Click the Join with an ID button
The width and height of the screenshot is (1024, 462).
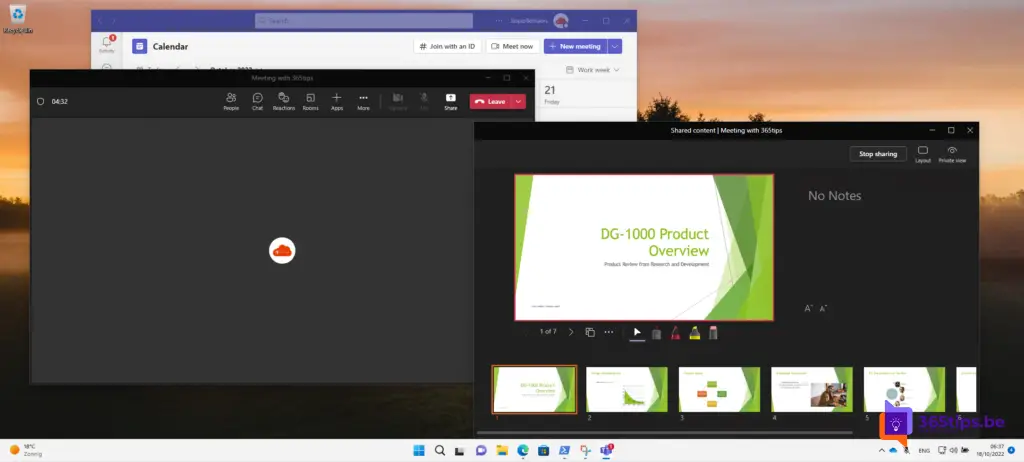[446, 46]
